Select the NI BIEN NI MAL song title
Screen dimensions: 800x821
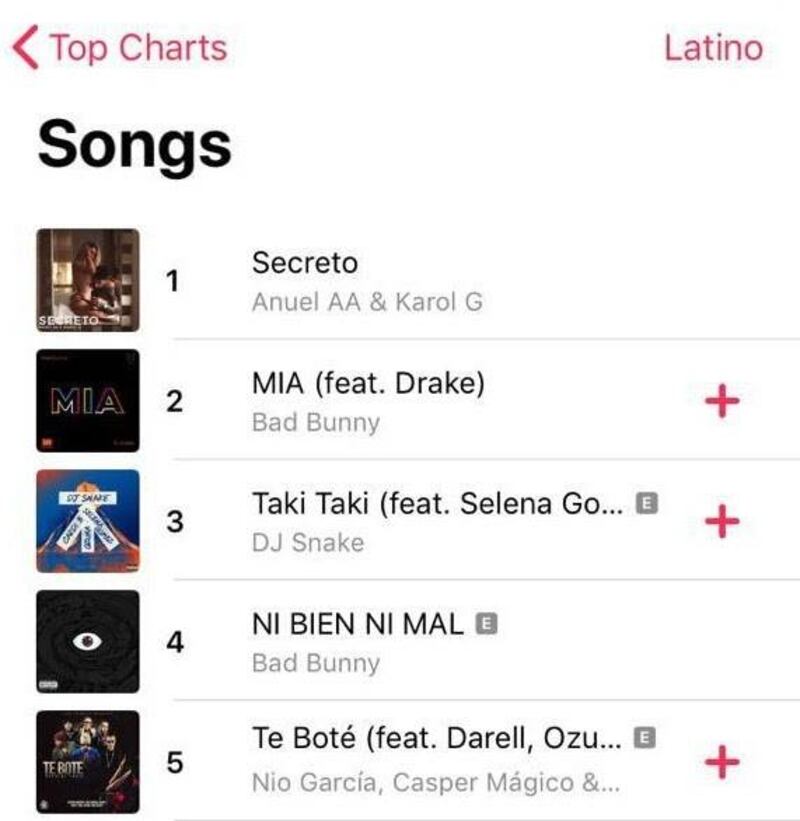tap(358, 624)
